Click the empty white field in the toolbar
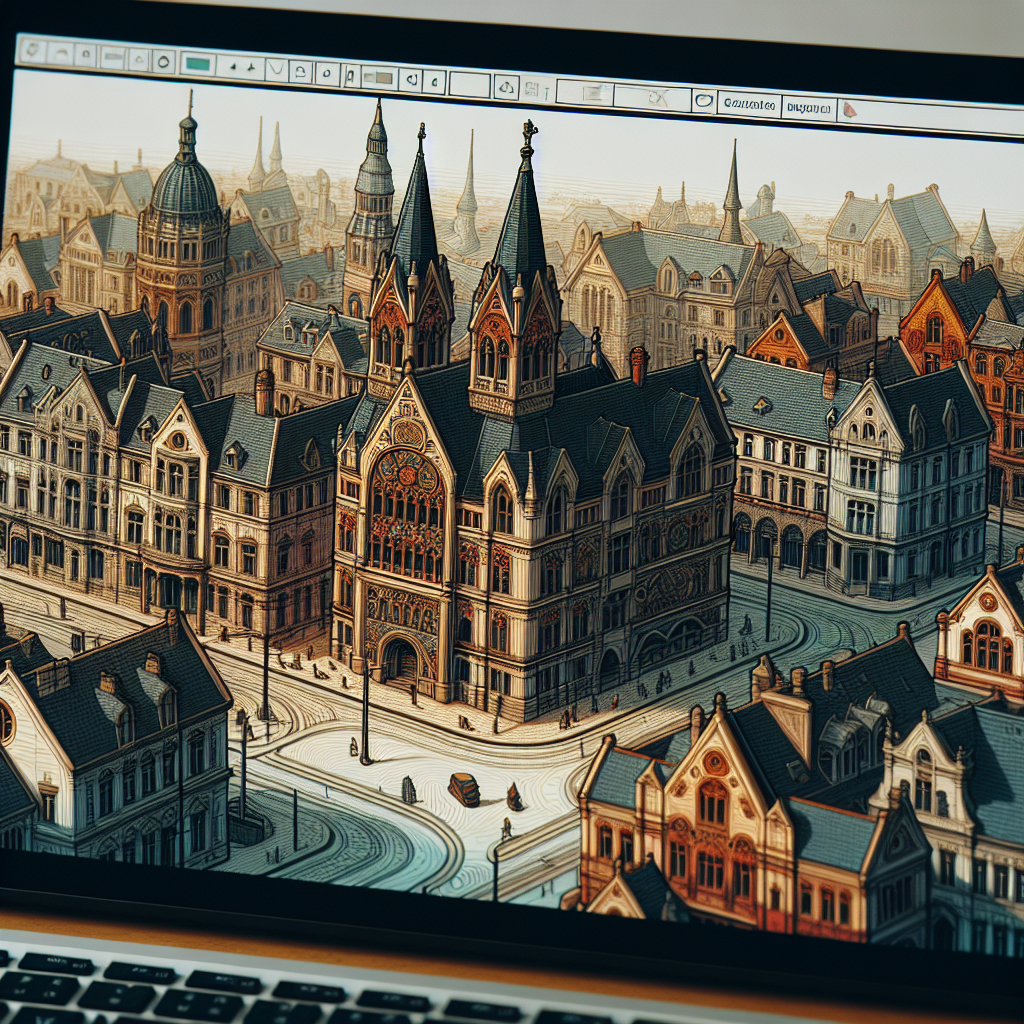This screenshot has width=1024, height=1024. pyautogui.click(x=470, y=84)
